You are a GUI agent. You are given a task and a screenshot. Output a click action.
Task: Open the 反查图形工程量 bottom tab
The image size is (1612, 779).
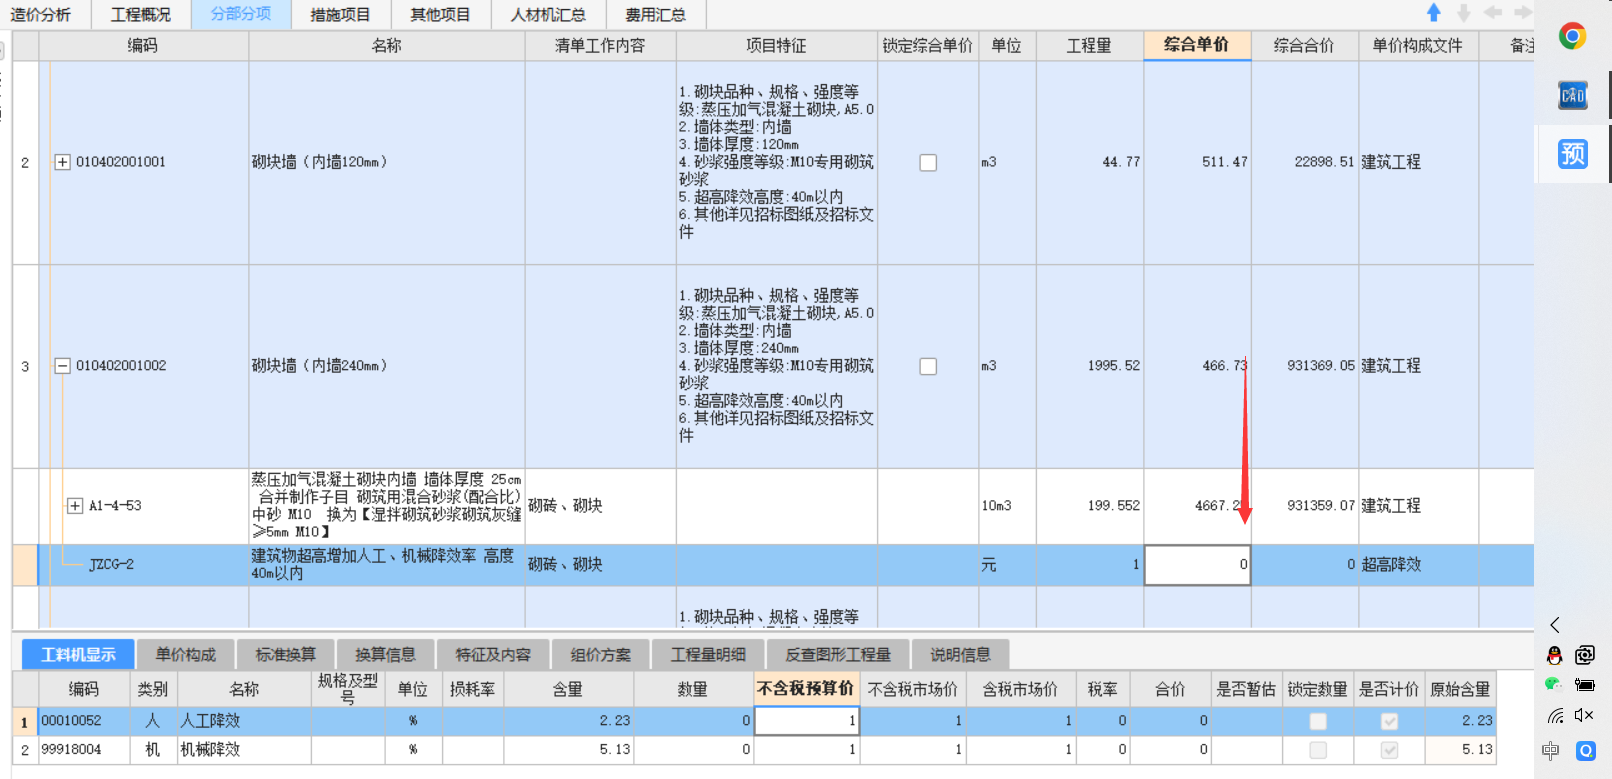click(838, 655)
